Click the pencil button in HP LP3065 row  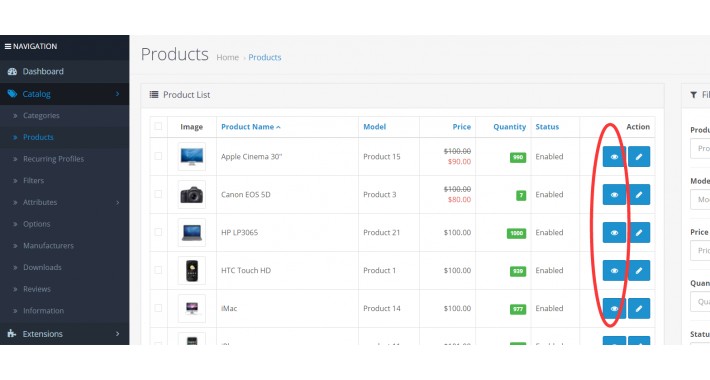tap(639, 232)
